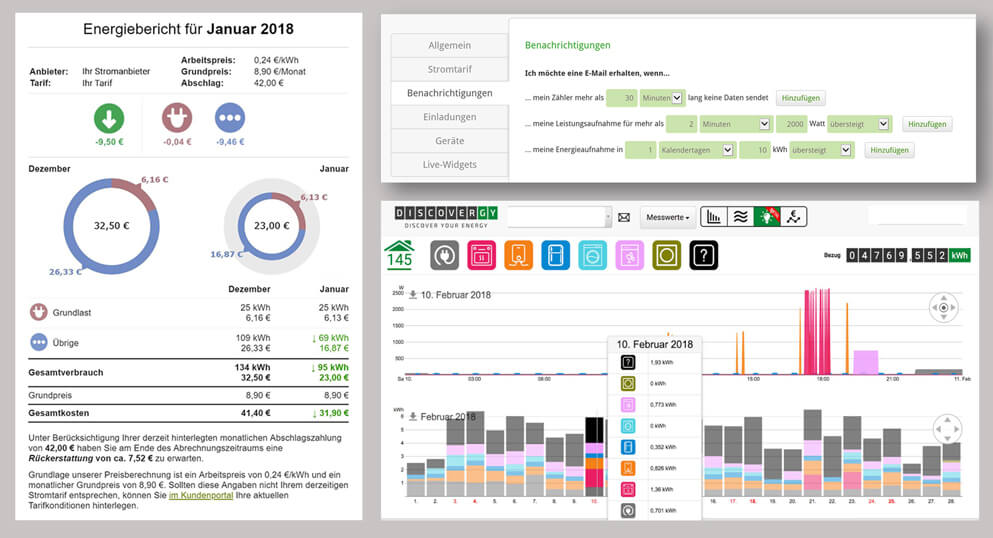
Task: Click the envelope mail icon
Action: click(x=624, y=217)
